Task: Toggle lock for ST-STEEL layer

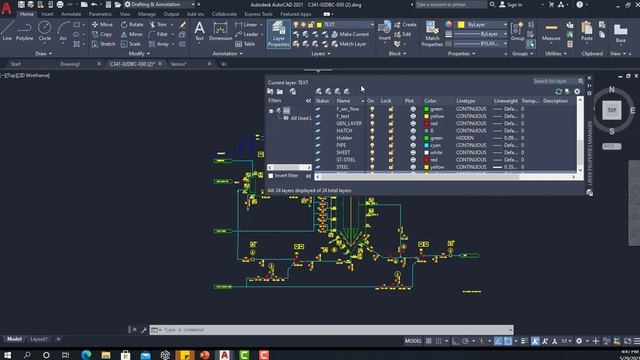Action: pos(391,160)
